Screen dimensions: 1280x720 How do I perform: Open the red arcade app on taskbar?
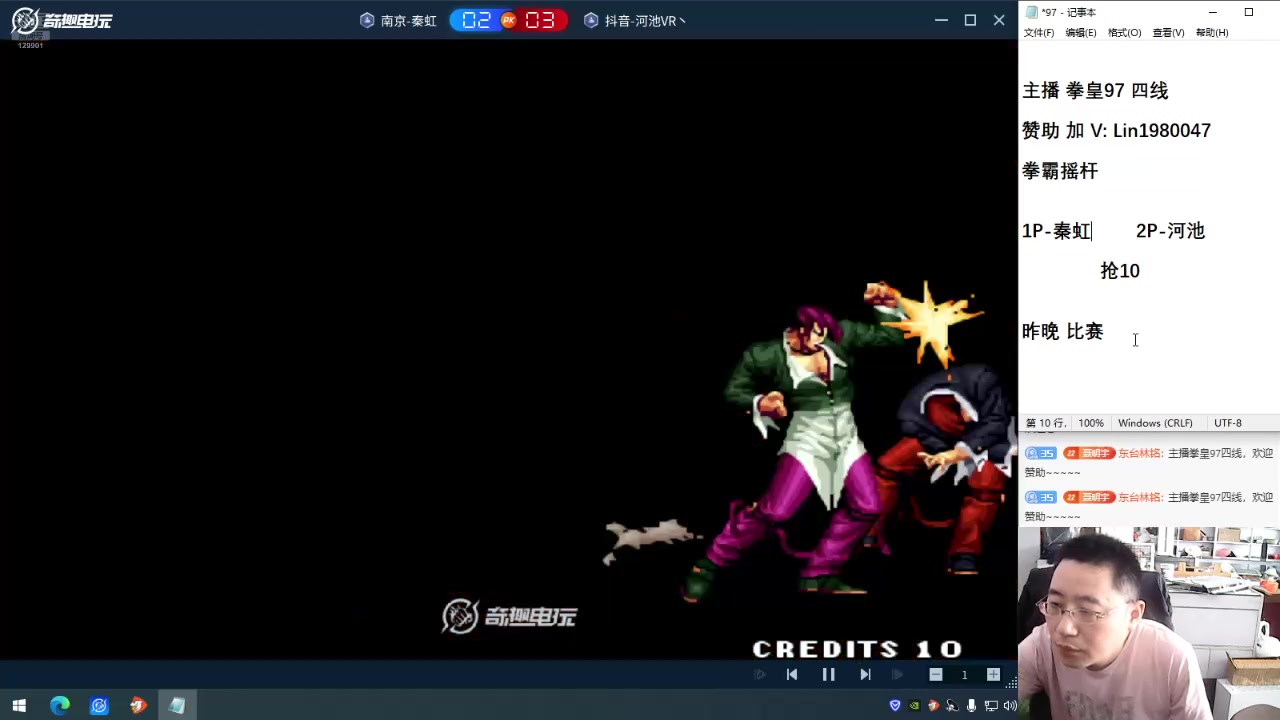(x=138, y=705)
